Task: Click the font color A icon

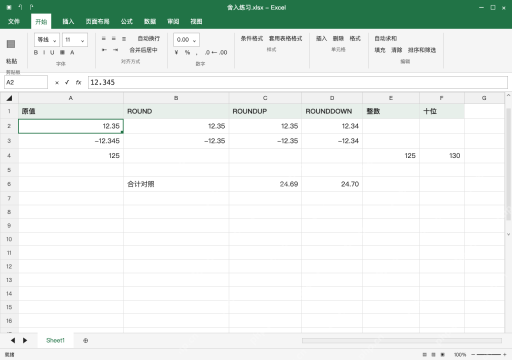Action: tap(72, 53)
